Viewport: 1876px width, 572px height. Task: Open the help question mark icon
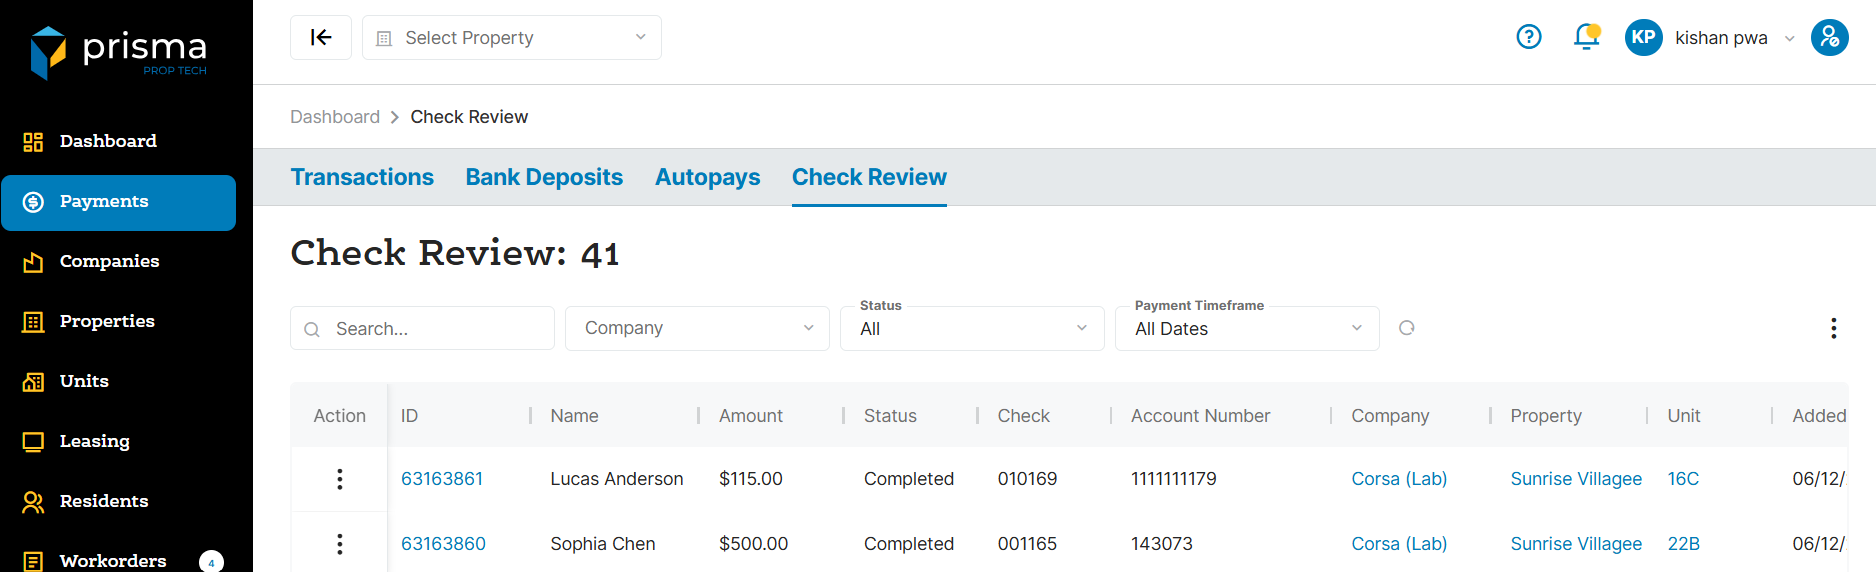1528,37
